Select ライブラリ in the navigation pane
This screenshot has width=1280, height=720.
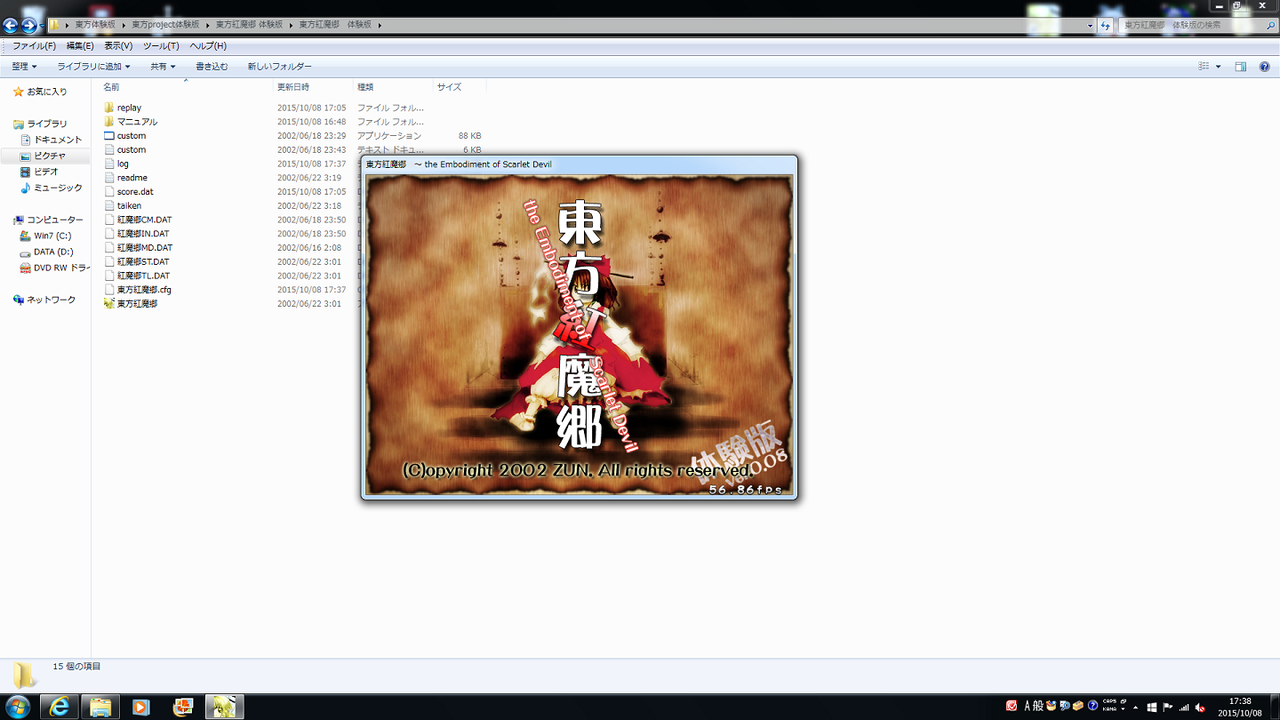tap(47, 123)
